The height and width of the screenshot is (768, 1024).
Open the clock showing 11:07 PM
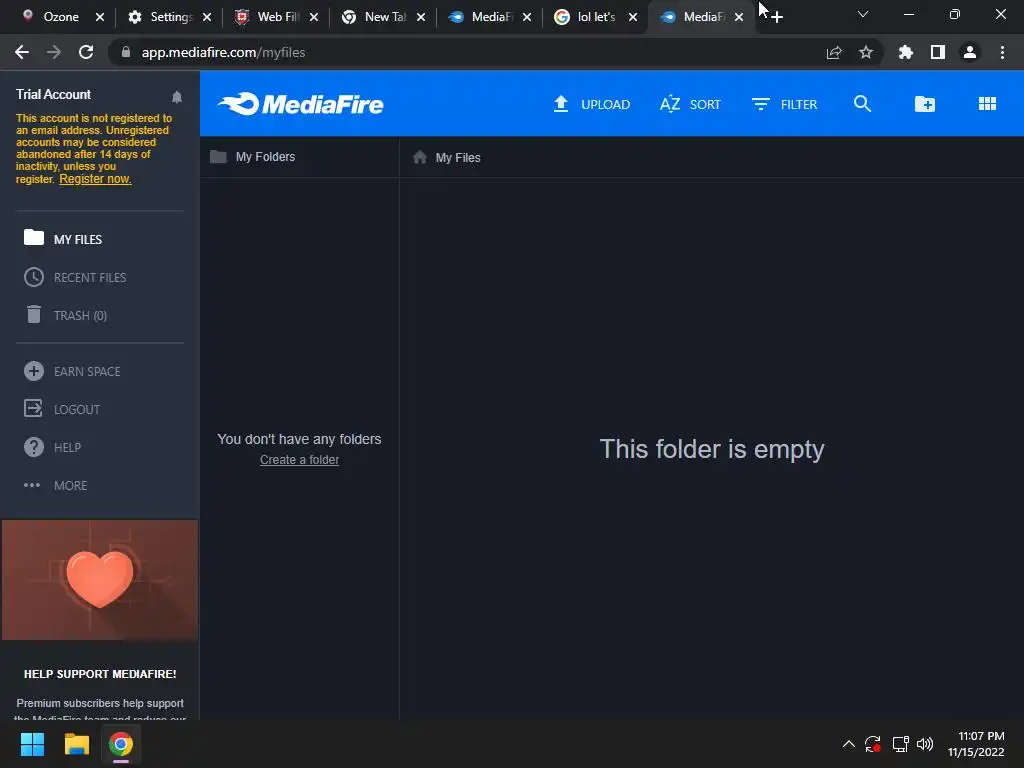(976, 744)
